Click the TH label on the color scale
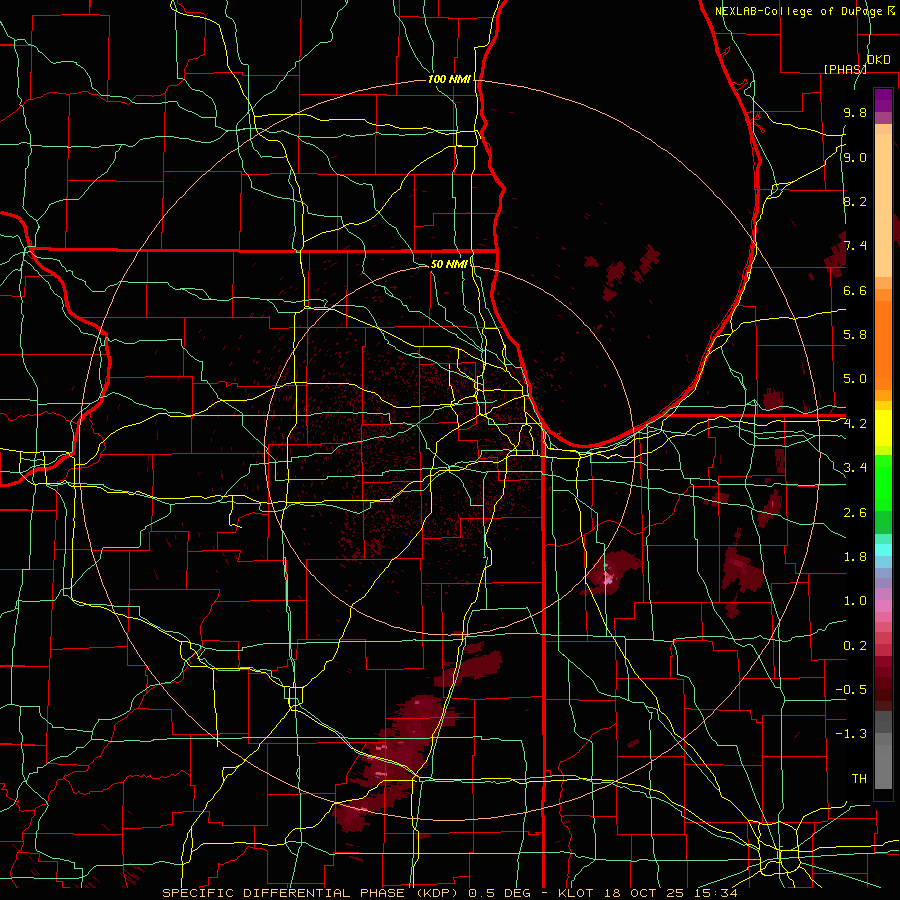The image size is (900, 900). click(x=859, y=779)
